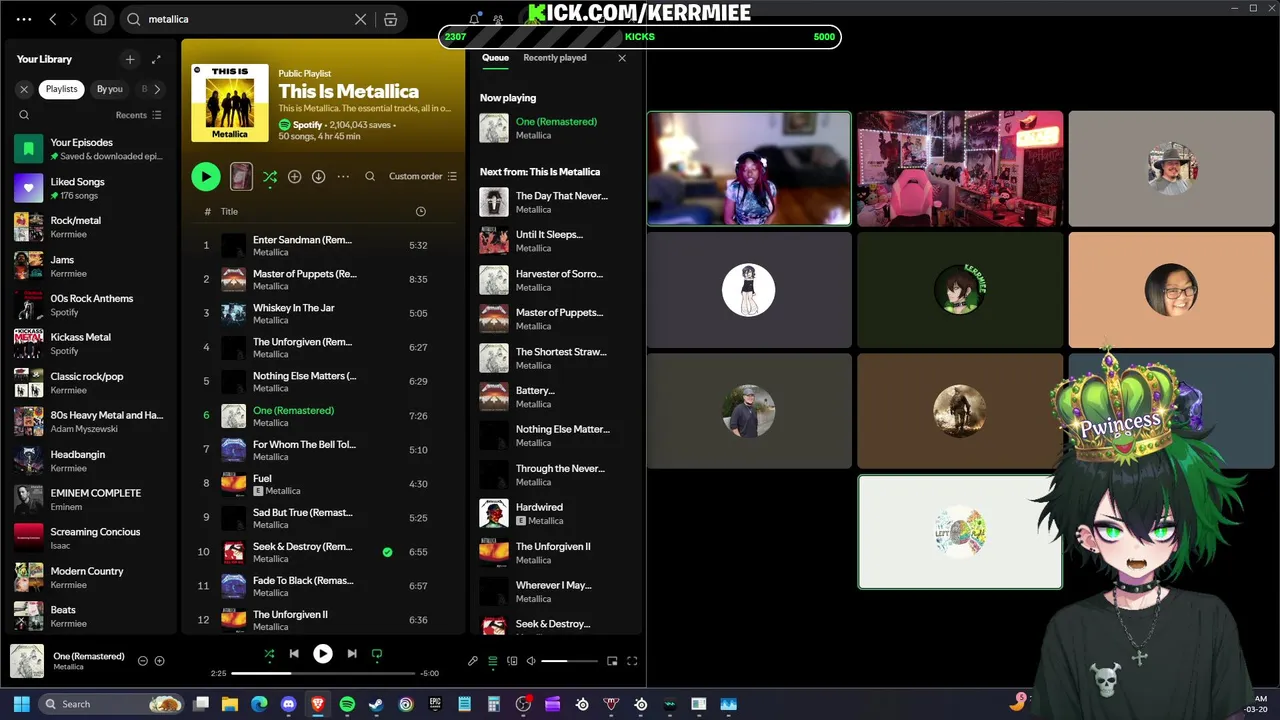The width and height of the screenshot is (1280, 720).
Task: Clear the library filter with X chip
Action: [24, 89]
